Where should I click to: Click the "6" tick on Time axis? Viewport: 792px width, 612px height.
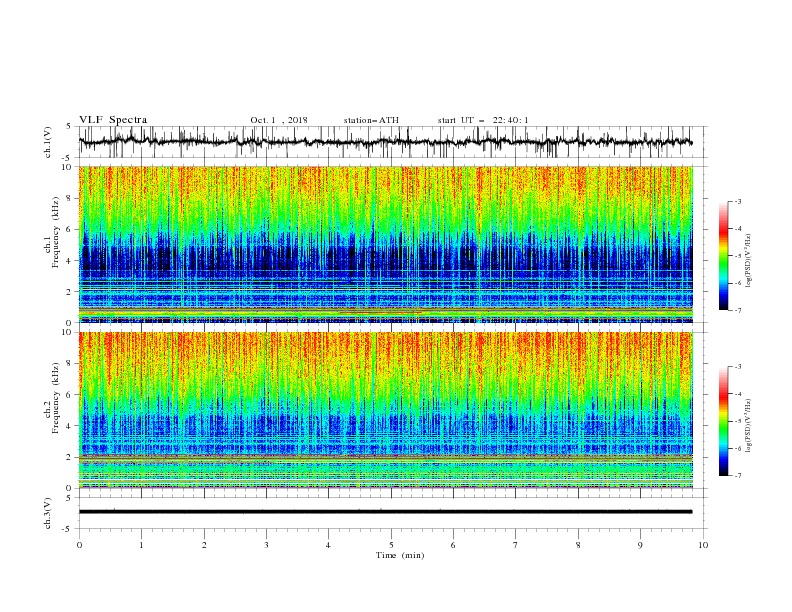[453, 545]
